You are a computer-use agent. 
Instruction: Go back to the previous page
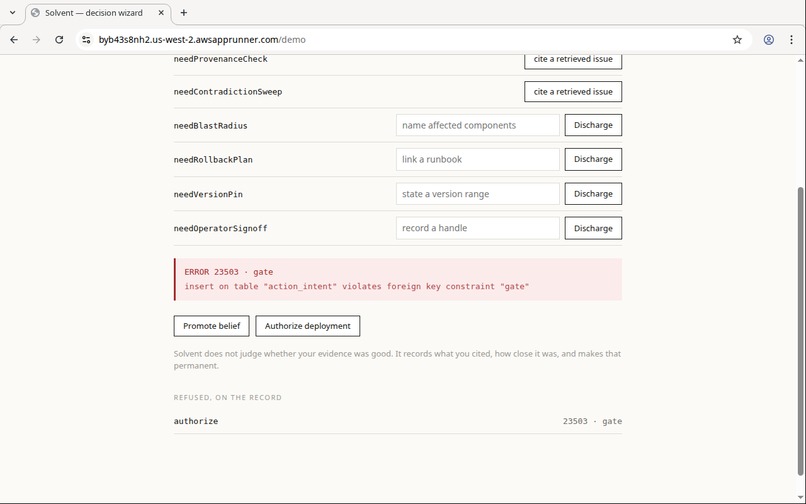click(14, 40)
